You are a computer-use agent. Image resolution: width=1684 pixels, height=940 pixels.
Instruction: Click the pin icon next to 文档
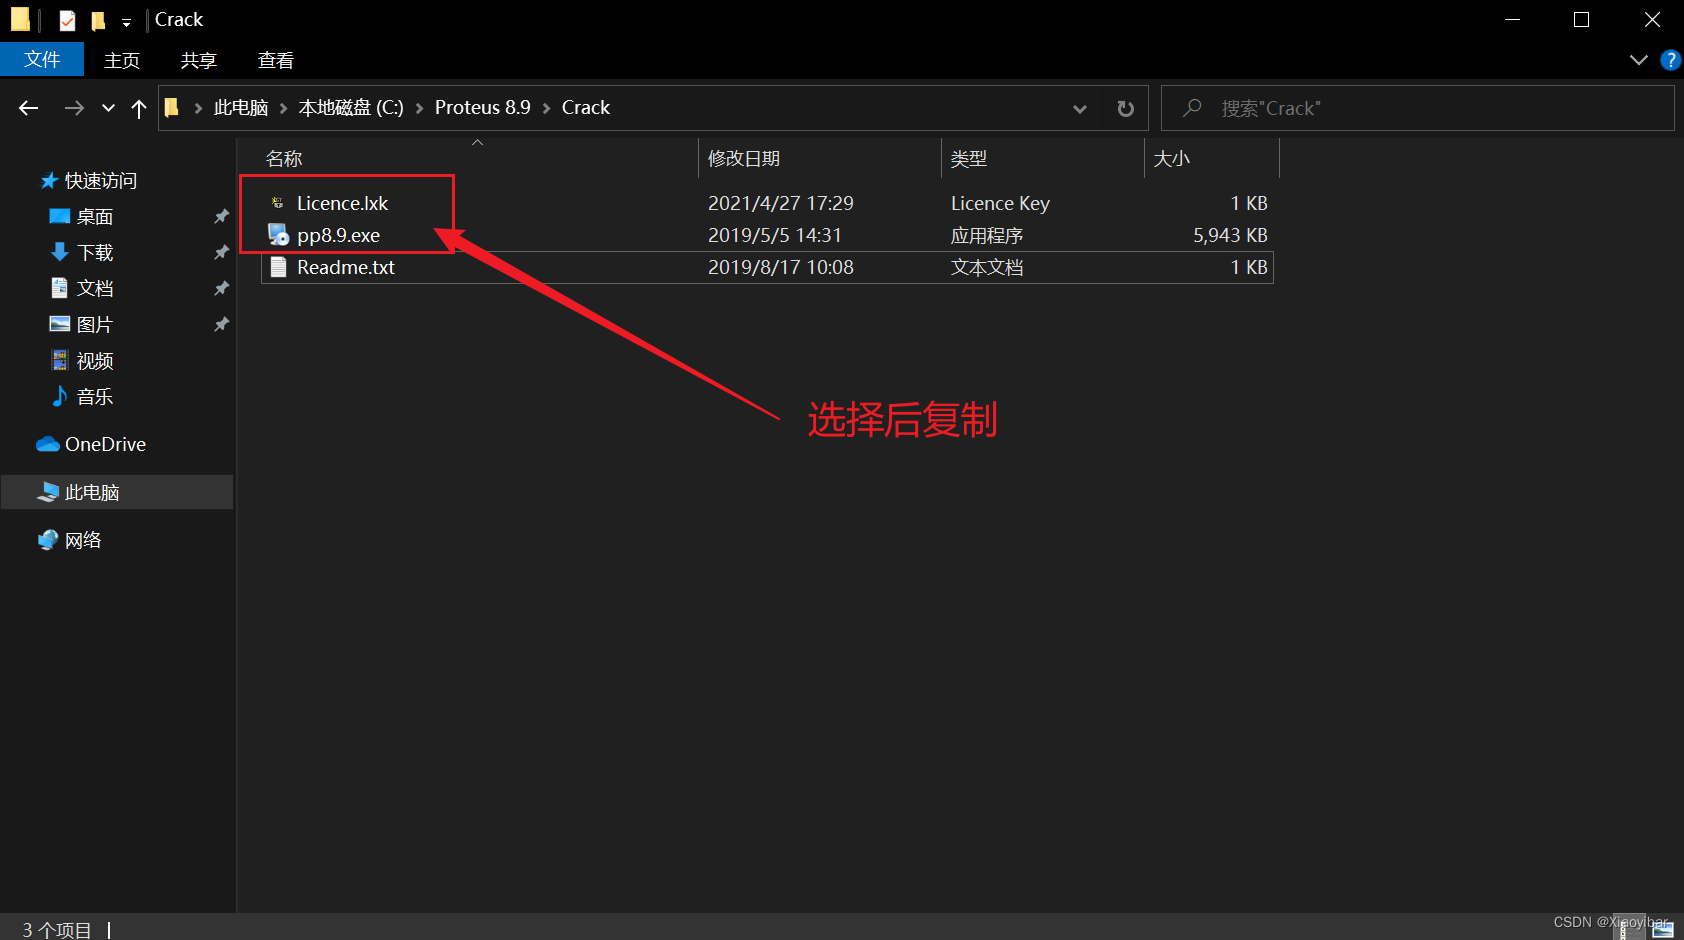[222, 288]
